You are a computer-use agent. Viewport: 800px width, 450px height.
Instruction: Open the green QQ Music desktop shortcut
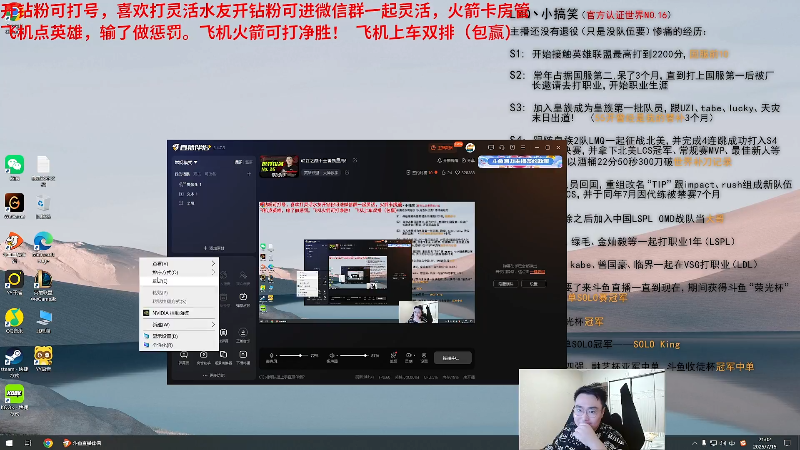click(14, 321)
